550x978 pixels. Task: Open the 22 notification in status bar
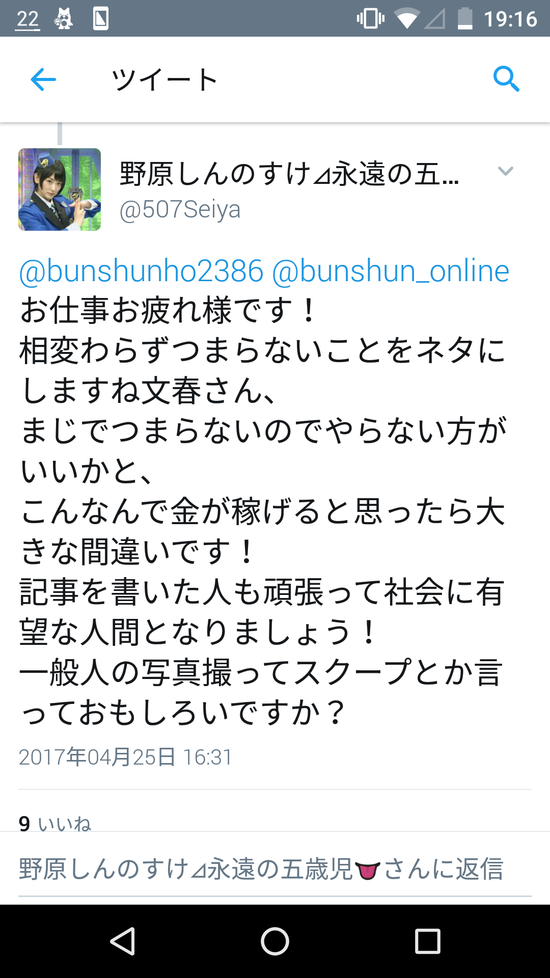coord(27,19)
